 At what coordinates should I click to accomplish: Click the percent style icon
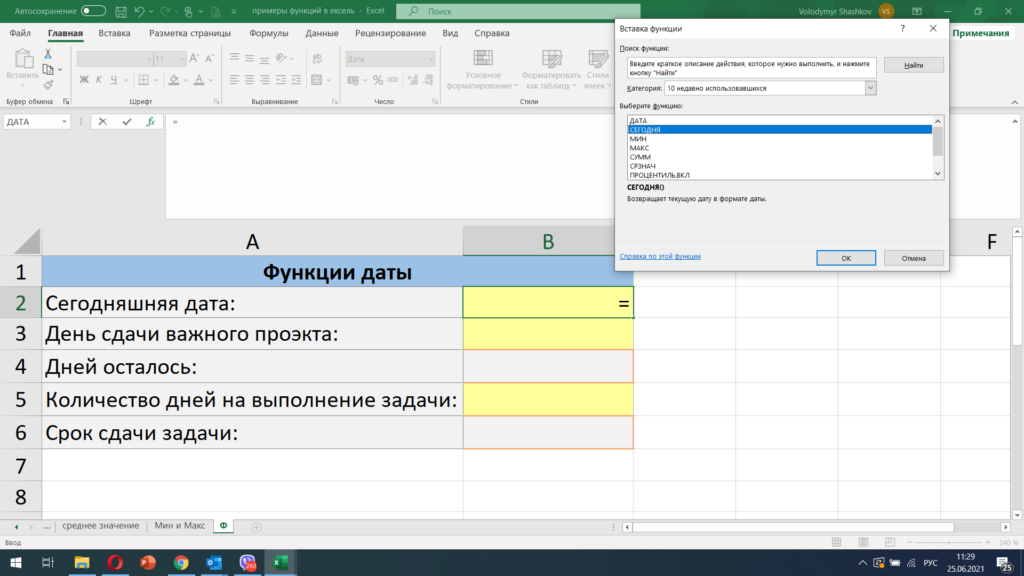pos(377,80)
